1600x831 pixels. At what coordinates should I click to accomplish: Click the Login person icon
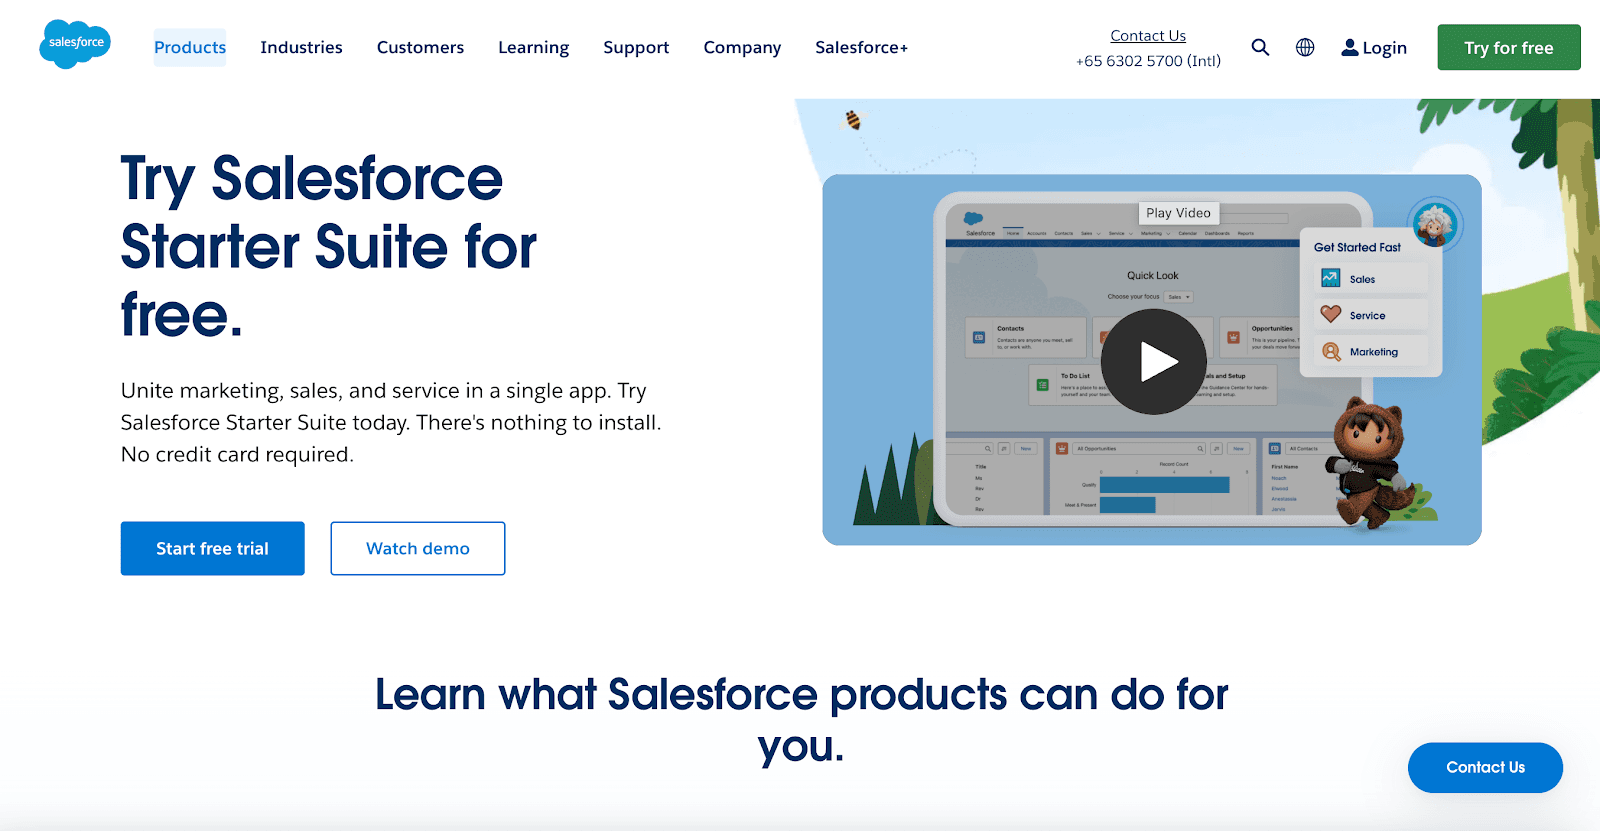[x=1350, y=47]
